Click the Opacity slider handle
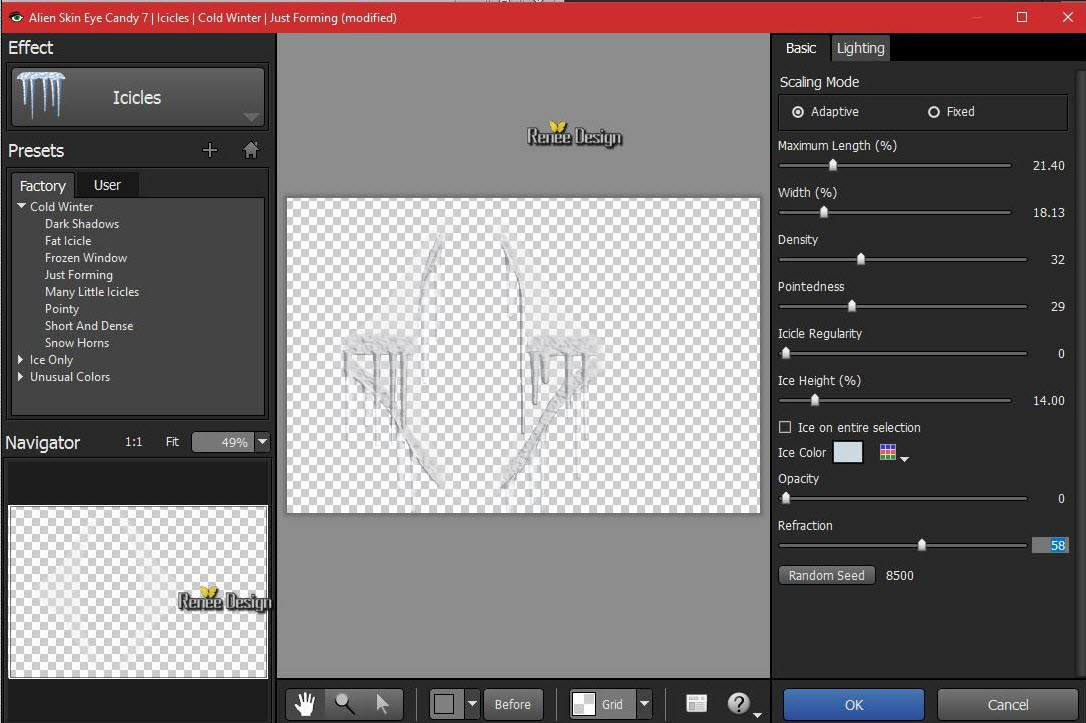1086x723 pixels. (785, 498)
